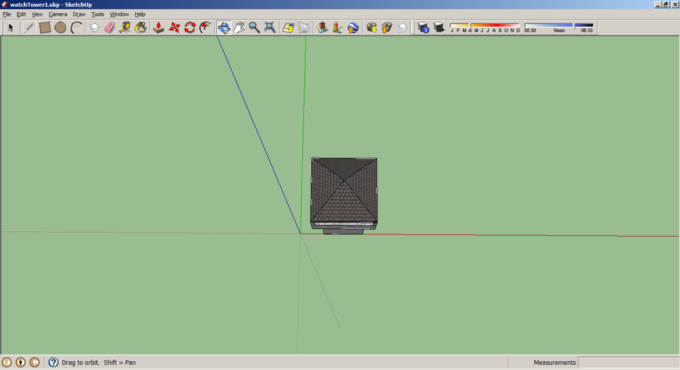Click the Photo Textures icon
680x370 pixels.
pos(337,28)
